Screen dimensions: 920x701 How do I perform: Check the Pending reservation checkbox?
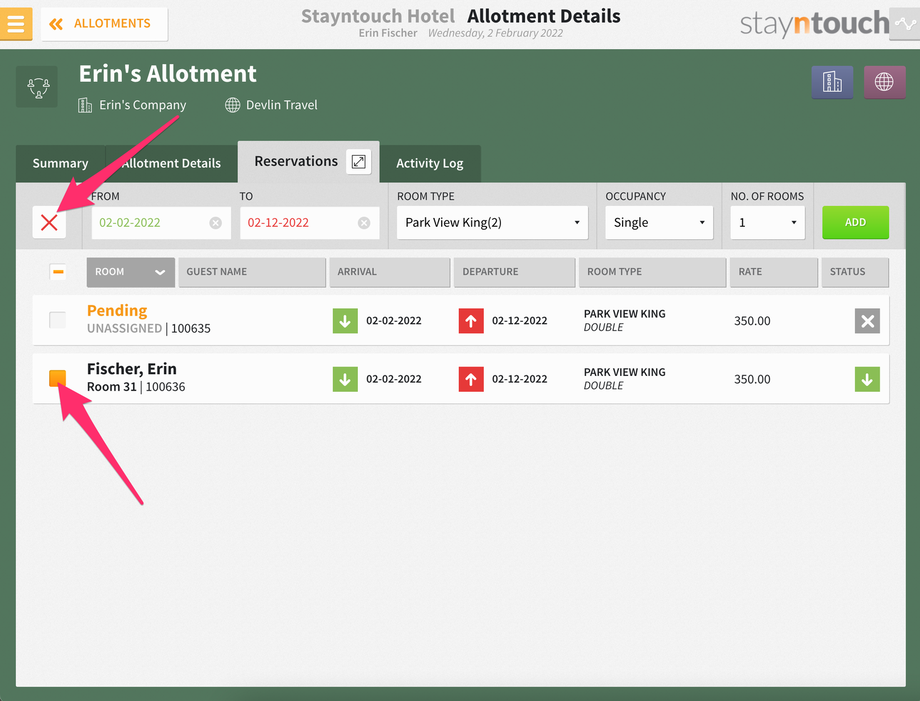pyautogui.click(x=58, y=320)
